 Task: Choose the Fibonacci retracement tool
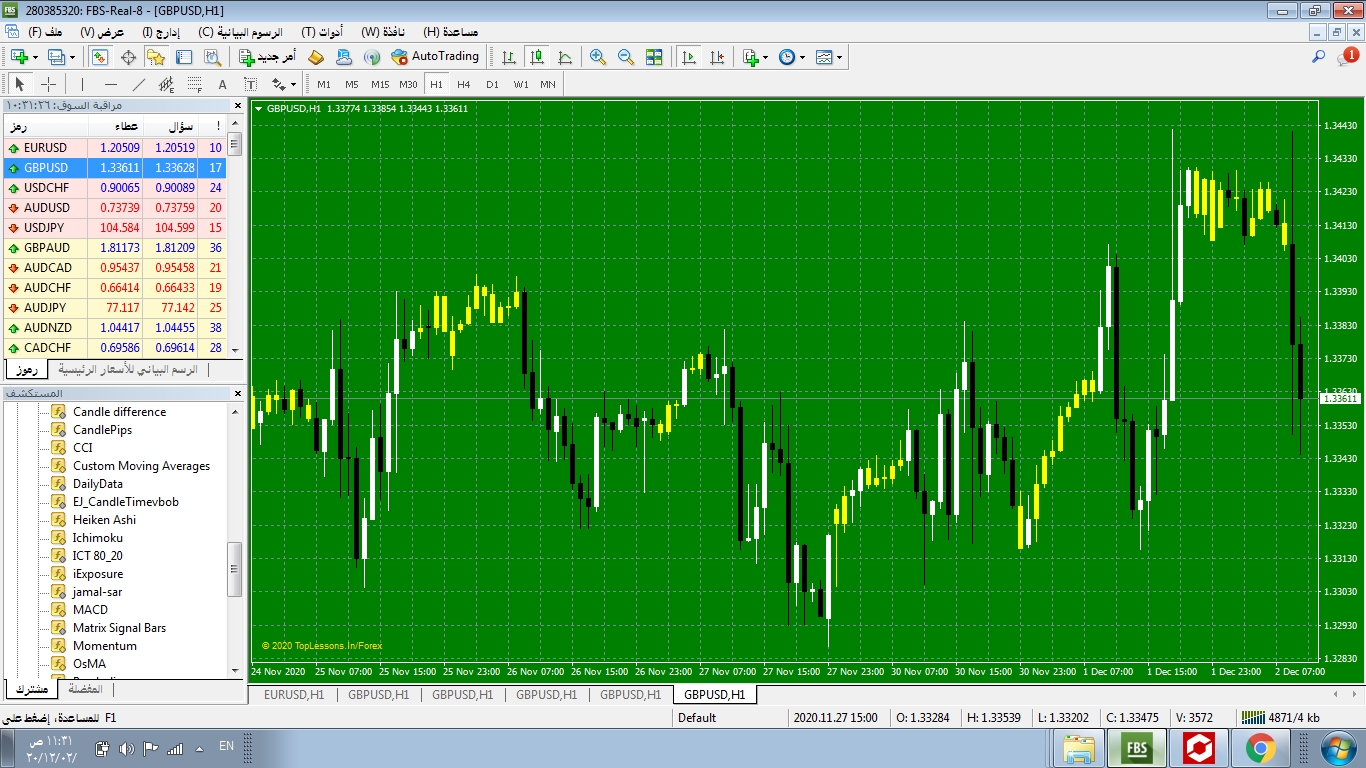coord(195,85)
